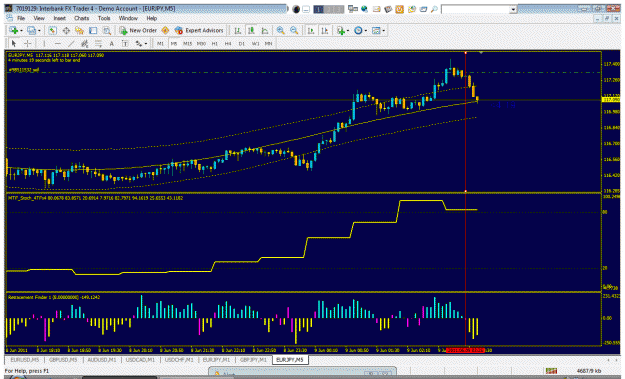This screenshot has width=625, height=379.
Task: Click the envelope mail icon in title bar
Action: (x=376, y=9)
